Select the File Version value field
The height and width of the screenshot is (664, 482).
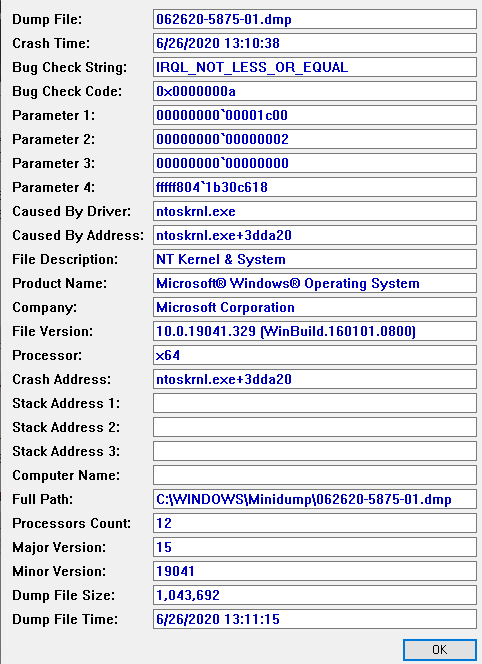coord(315,331)
